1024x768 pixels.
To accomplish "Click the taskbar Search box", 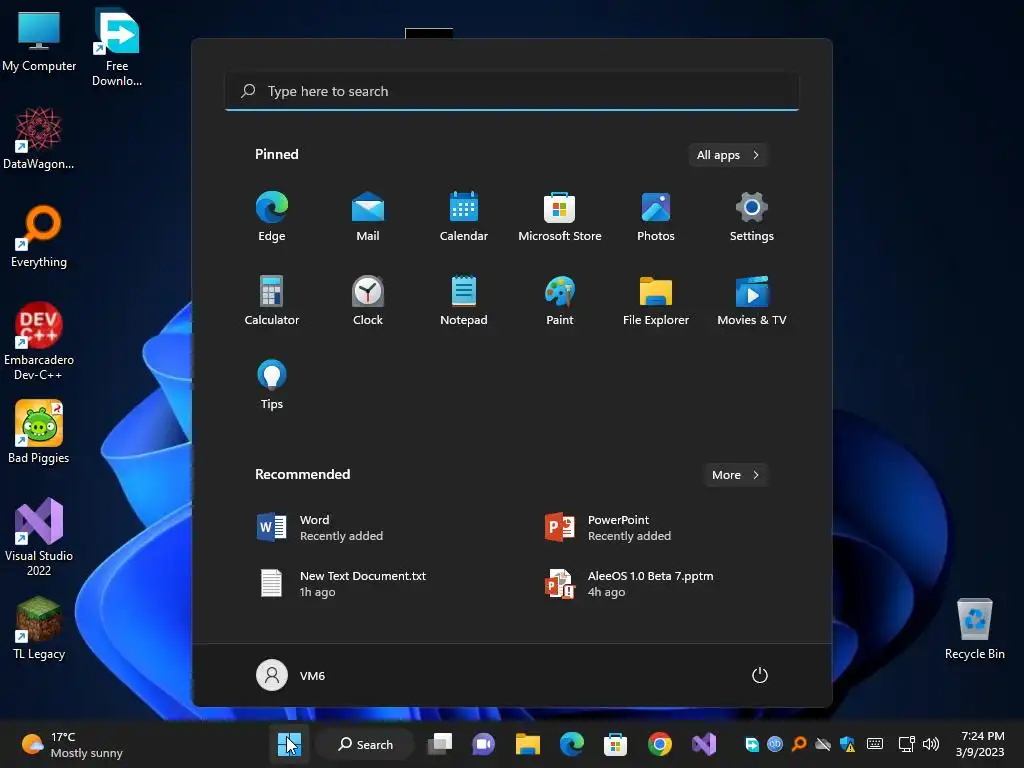I will [x=365, y=744].
